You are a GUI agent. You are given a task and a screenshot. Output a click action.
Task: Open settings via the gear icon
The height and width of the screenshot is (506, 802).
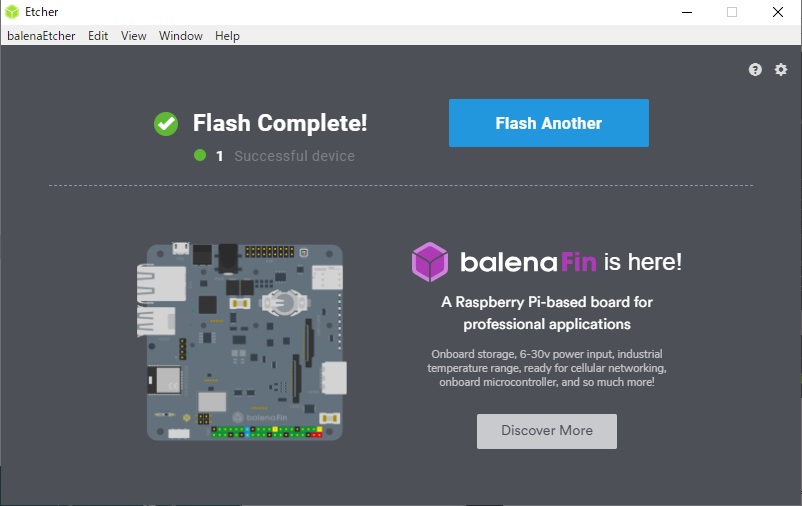click(x=781, y=70)
